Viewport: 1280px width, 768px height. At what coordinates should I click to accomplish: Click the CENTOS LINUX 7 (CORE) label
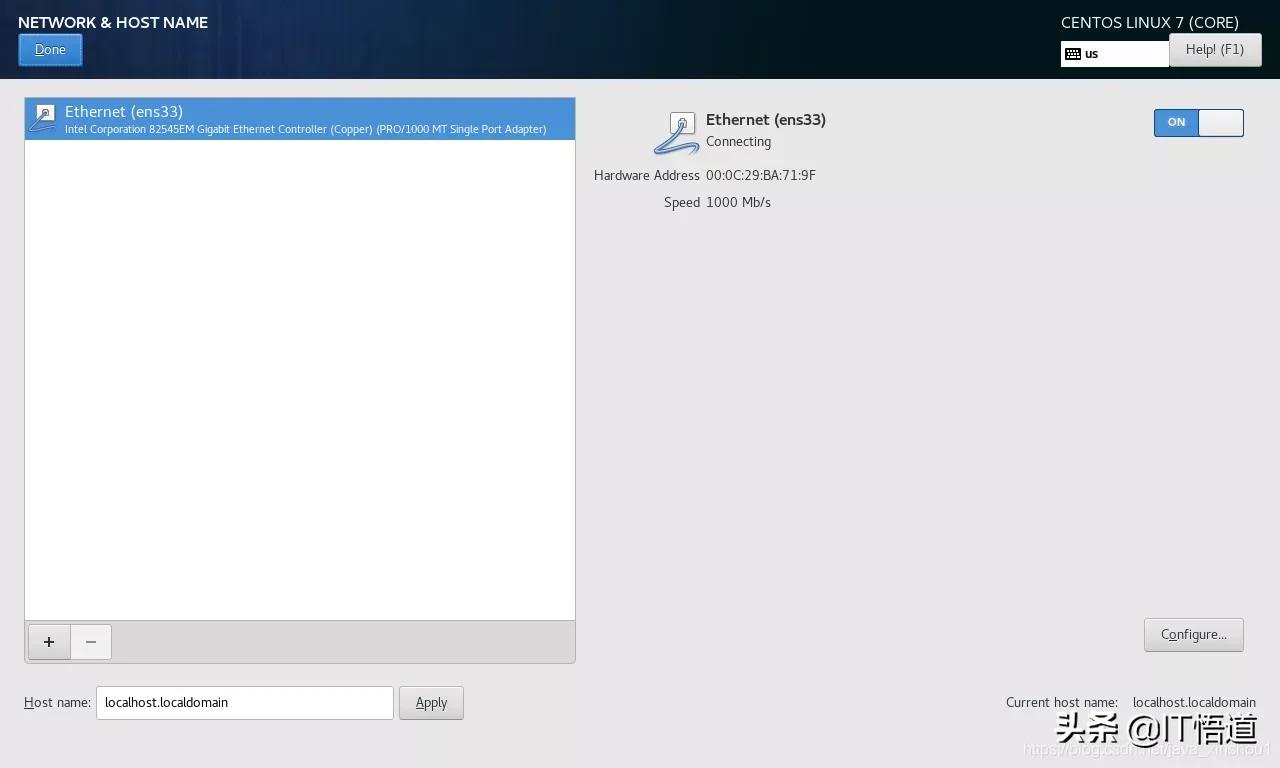[x=1150, y=22]
